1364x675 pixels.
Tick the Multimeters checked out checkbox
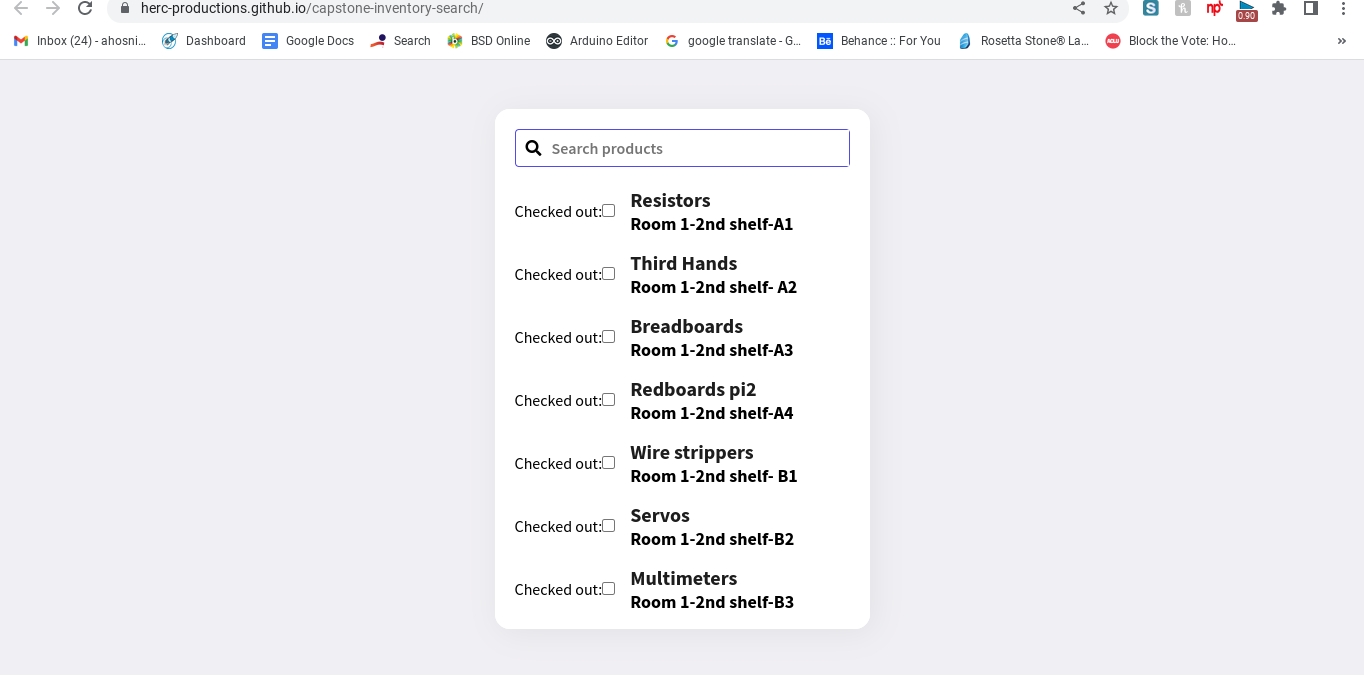click(x=608, y=589)
